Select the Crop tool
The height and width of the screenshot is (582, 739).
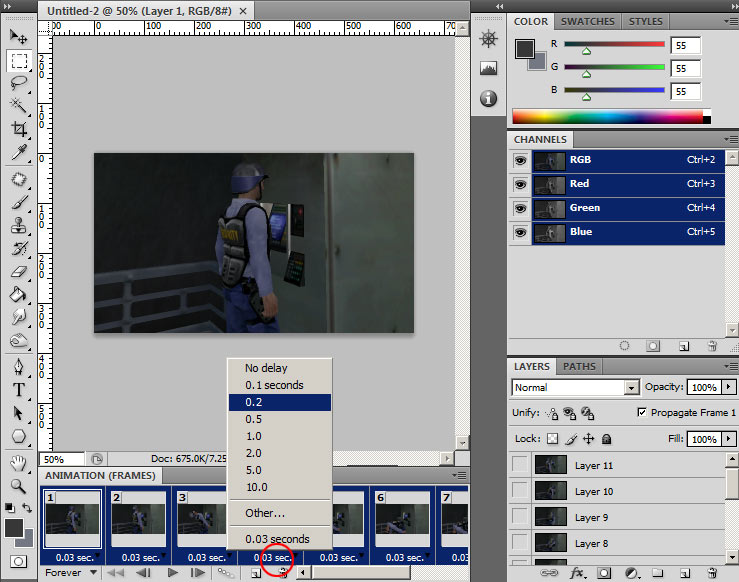click(x=19, y=129)
